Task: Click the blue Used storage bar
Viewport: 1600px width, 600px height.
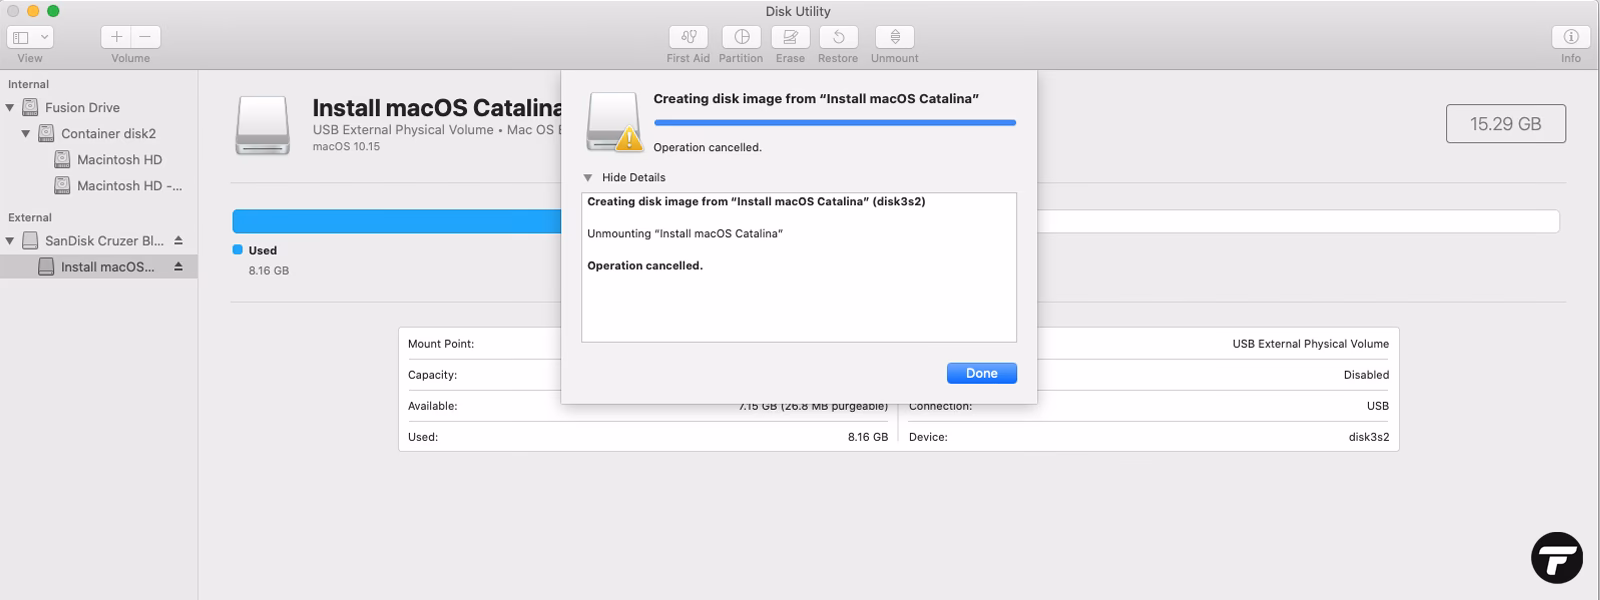Action: point(397,221)
